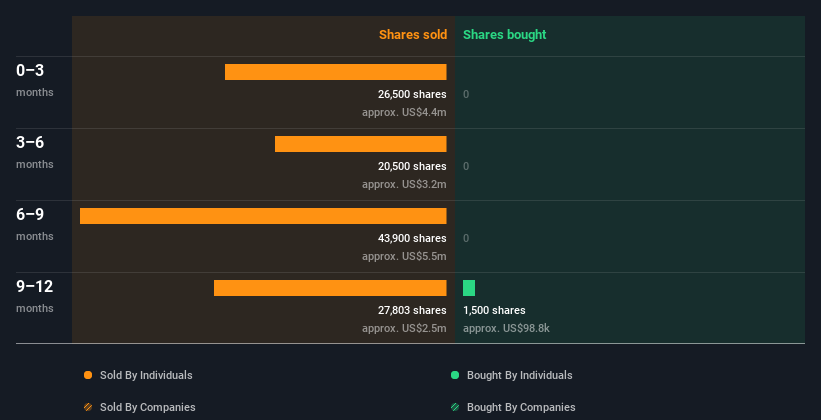This screenshot has width=821, height=420.
Task: Click the 20,500 shares value
Action: 412,166
